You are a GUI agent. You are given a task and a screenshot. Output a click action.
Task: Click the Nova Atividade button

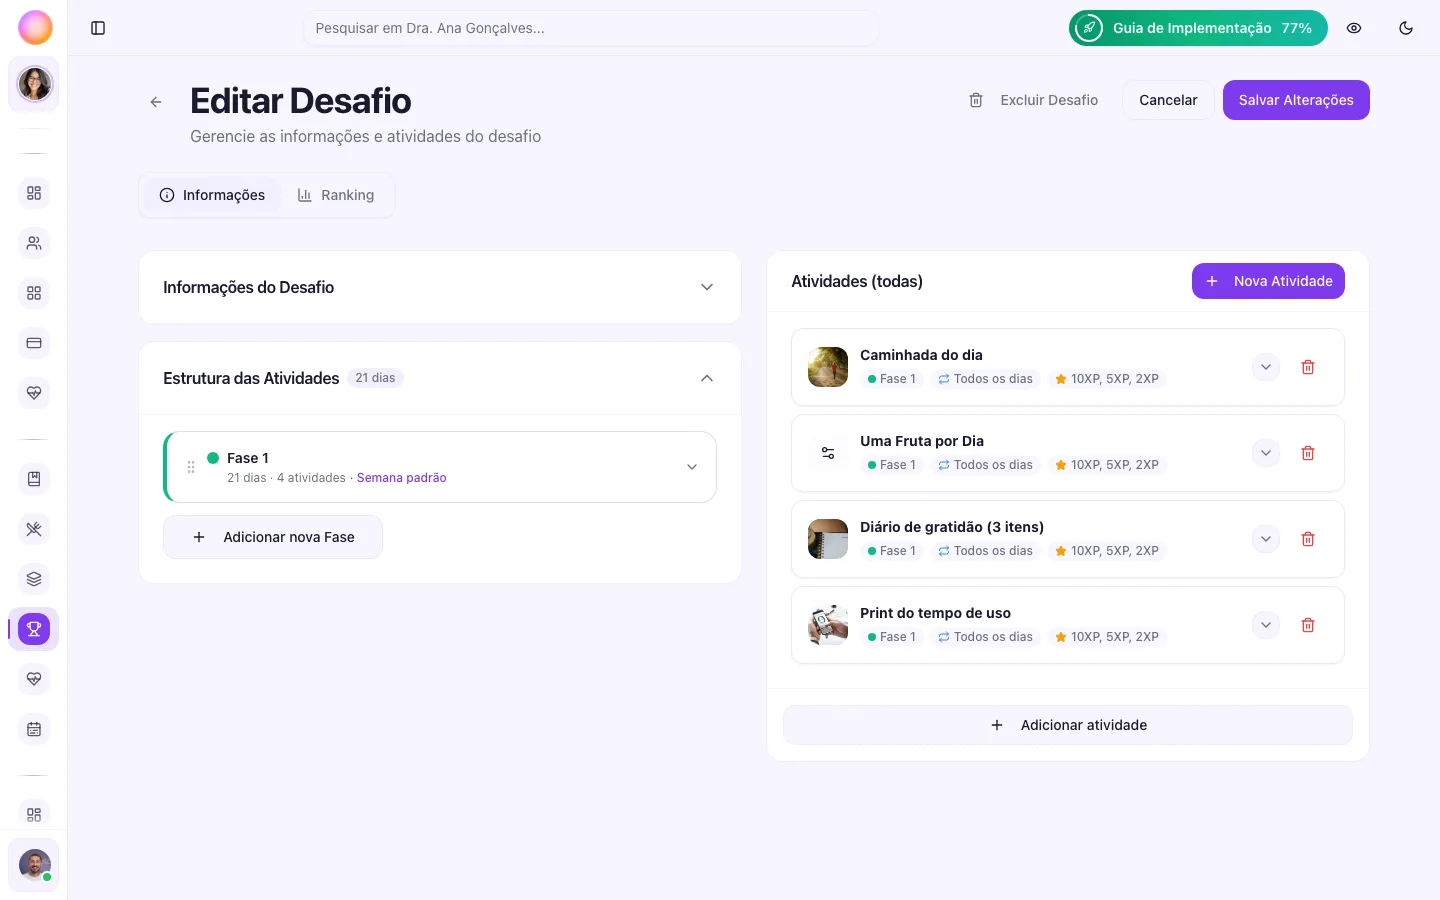point(1268,281)
